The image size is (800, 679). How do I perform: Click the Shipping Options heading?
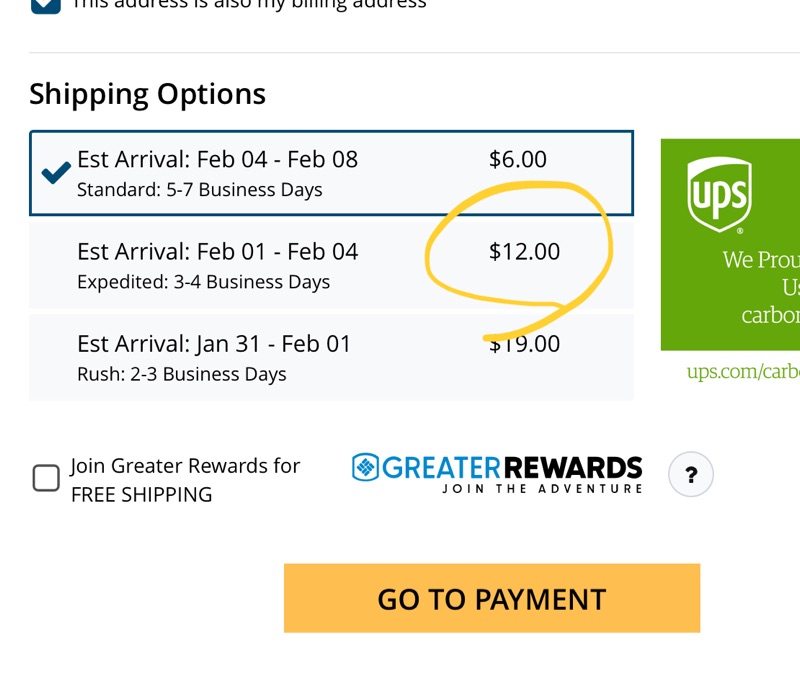pos(147,94)
